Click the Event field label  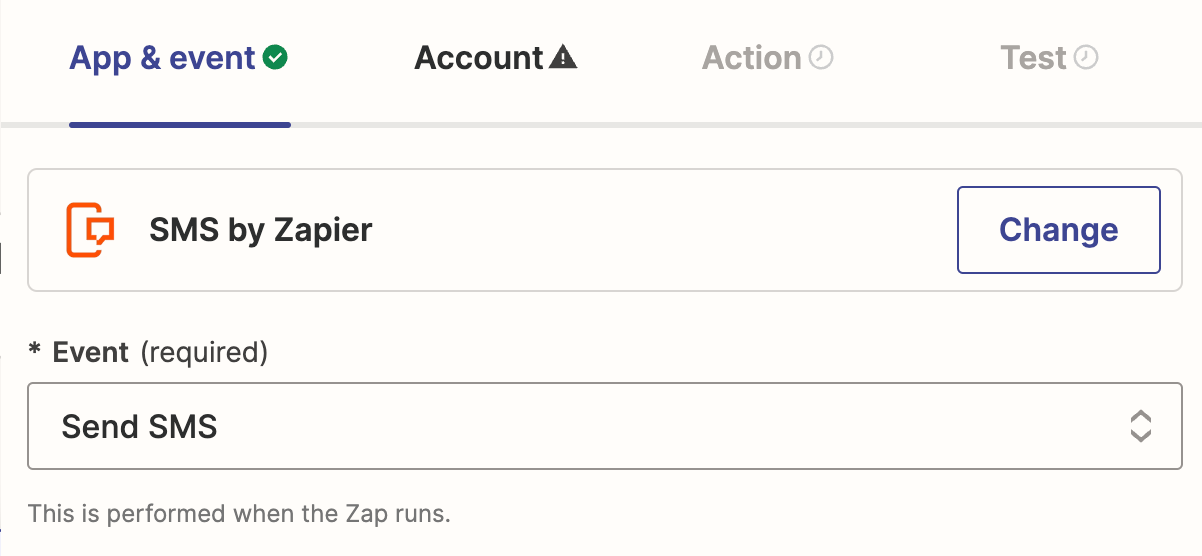pyautogui.click(x=91, y=352)
